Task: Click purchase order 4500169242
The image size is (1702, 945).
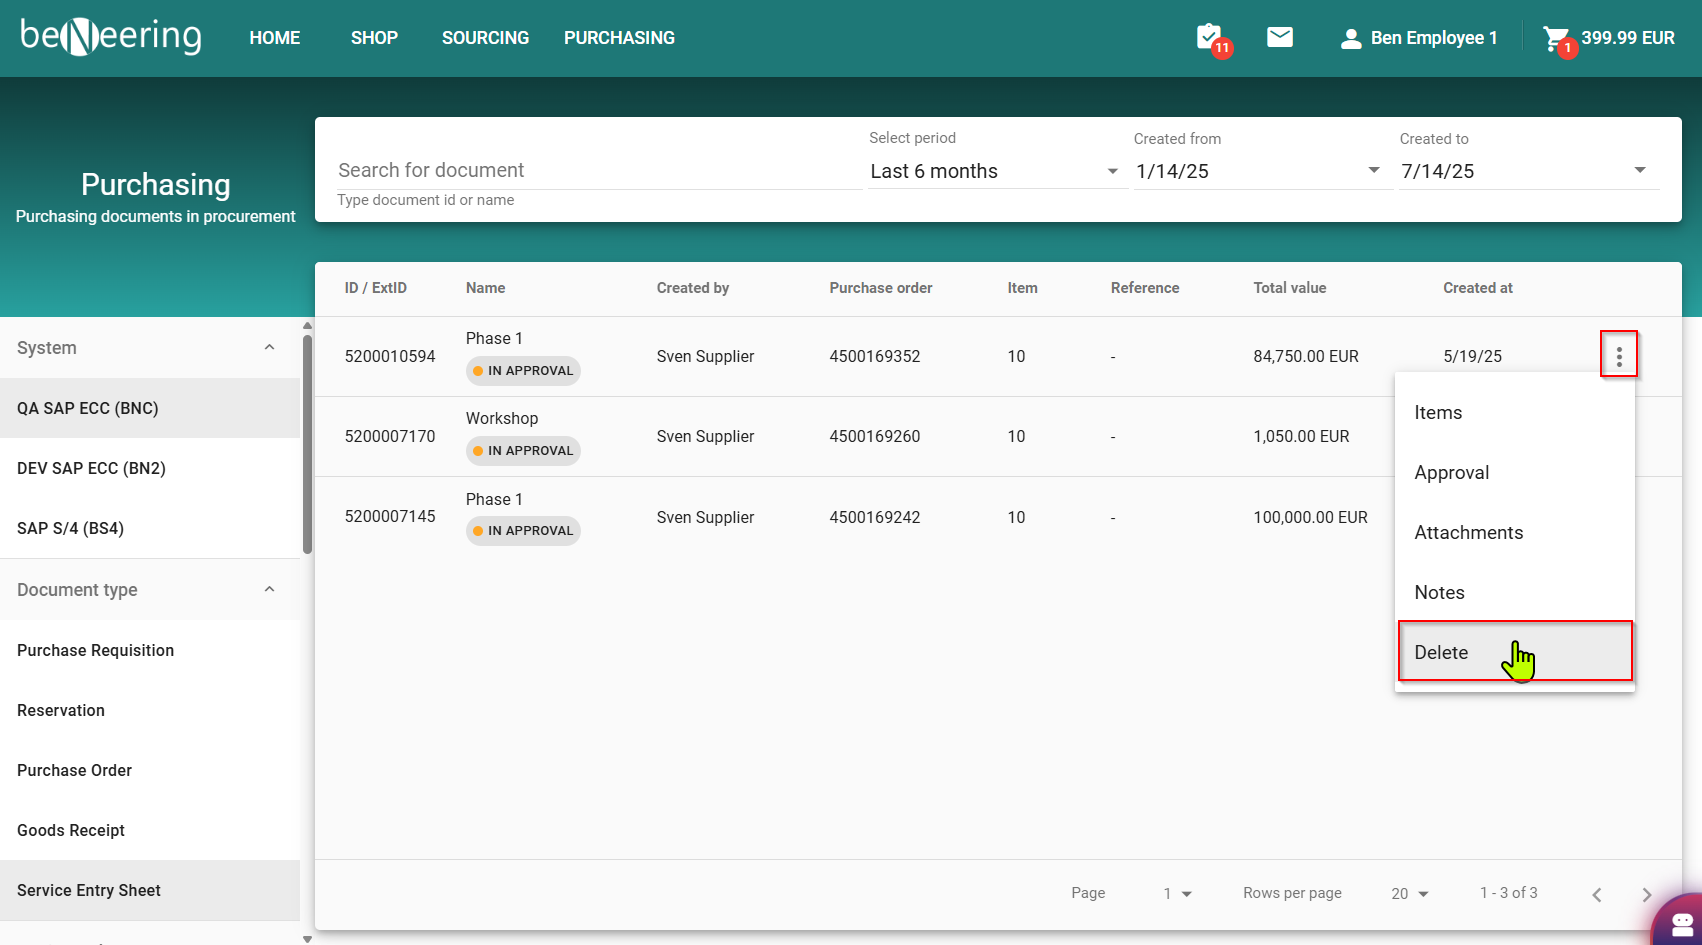Action: pos(874,517)
